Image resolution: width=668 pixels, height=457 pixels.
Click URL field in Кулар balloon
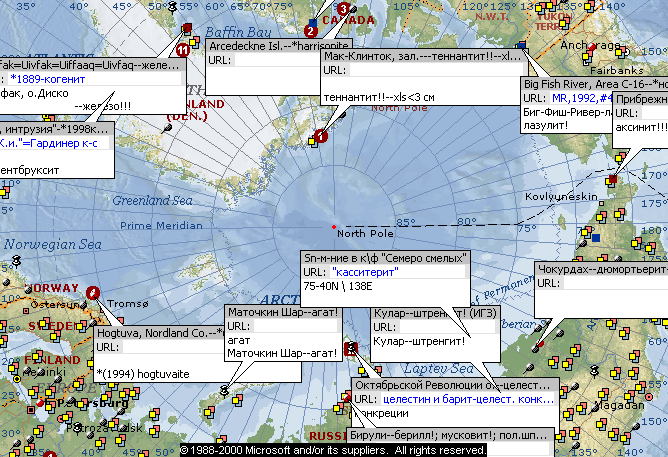pyautogui.click(x=447, y=327)
